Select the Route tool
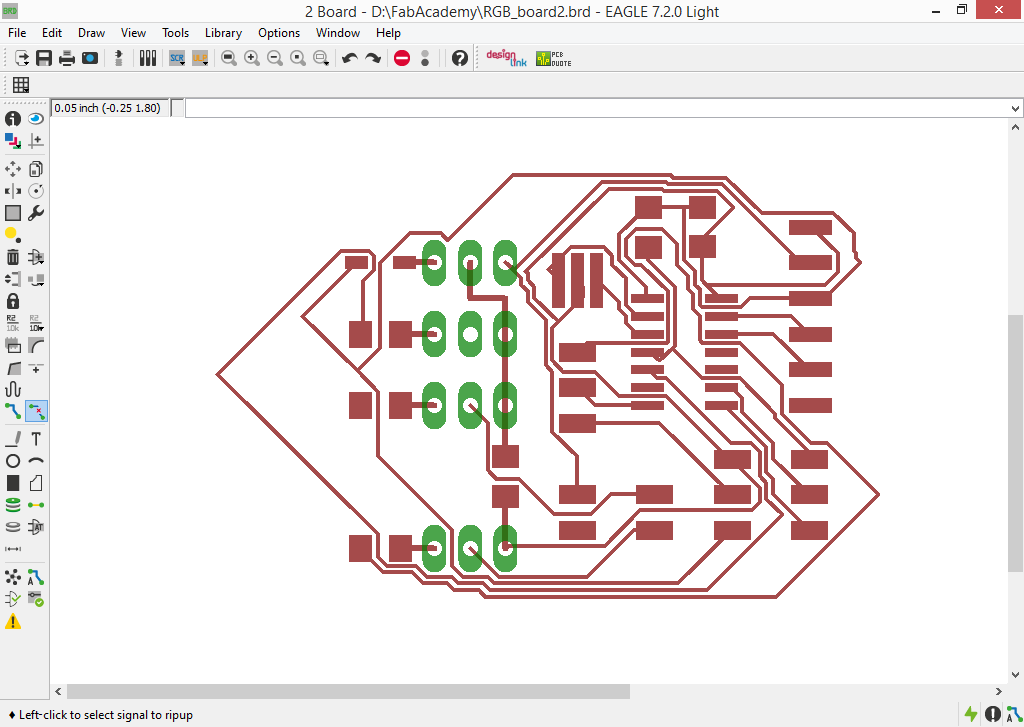 [12, 412]
